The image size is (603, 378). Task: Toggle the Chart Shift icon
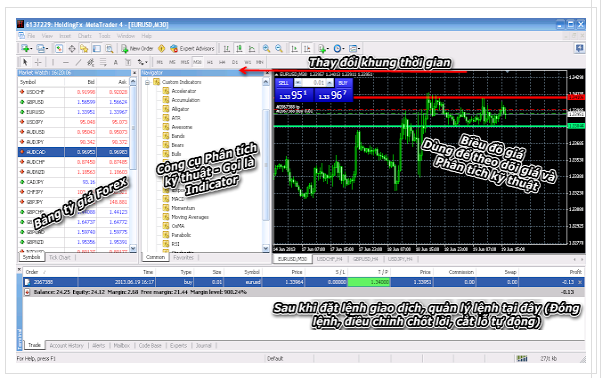click(x=307, y=48)
